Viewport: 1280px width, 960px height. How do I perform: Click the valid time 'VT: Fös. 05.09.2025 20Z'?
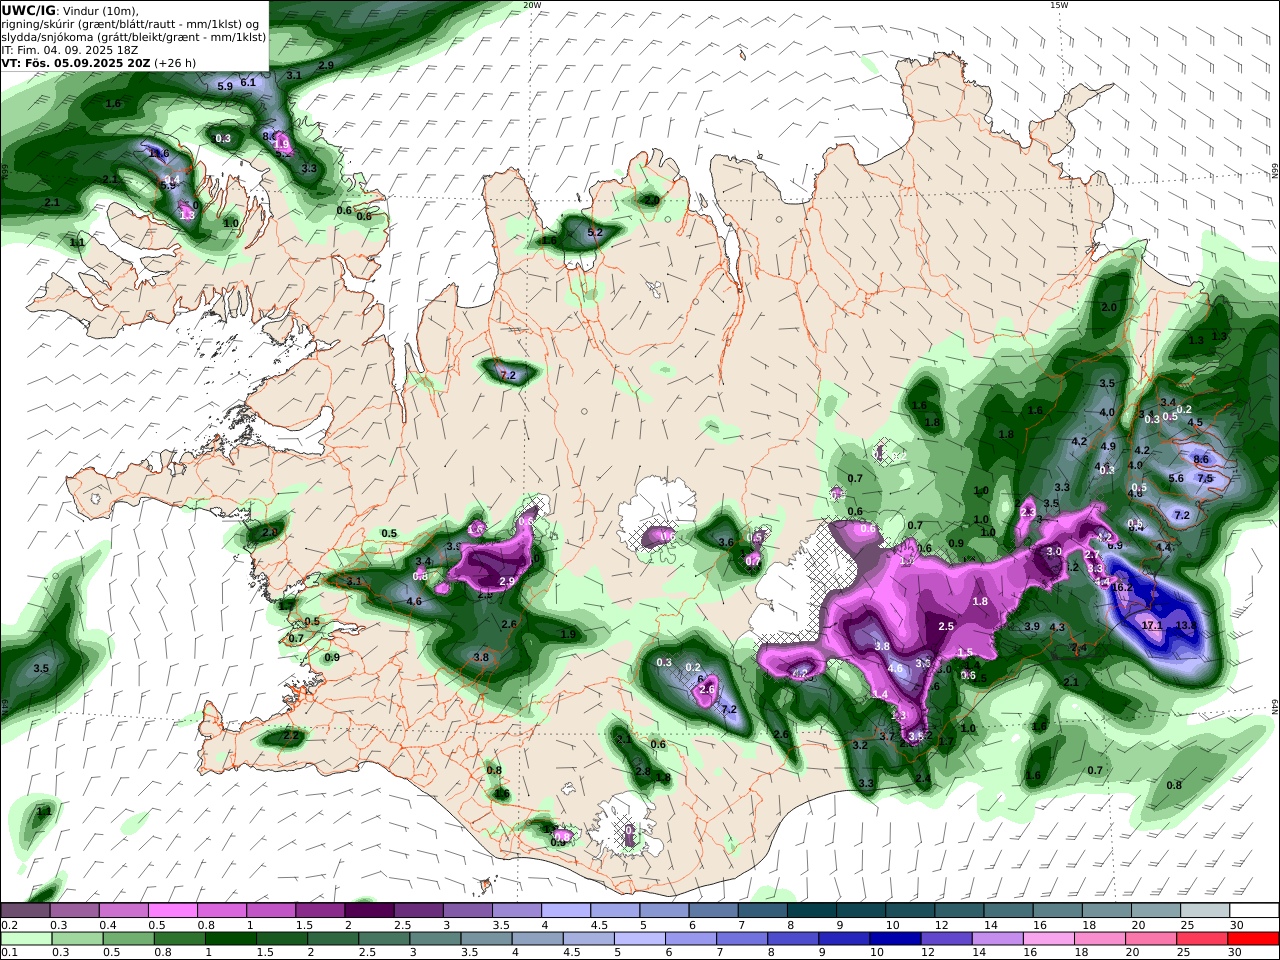[76, 63]
